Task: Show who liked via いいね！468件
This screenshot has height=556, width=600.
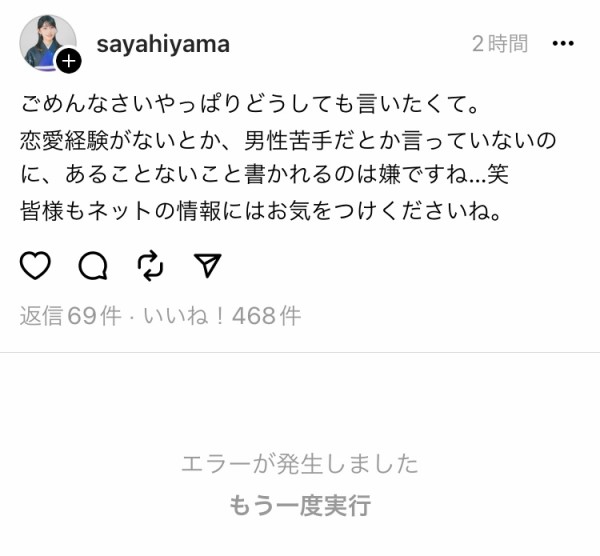Action: [222, 316]
